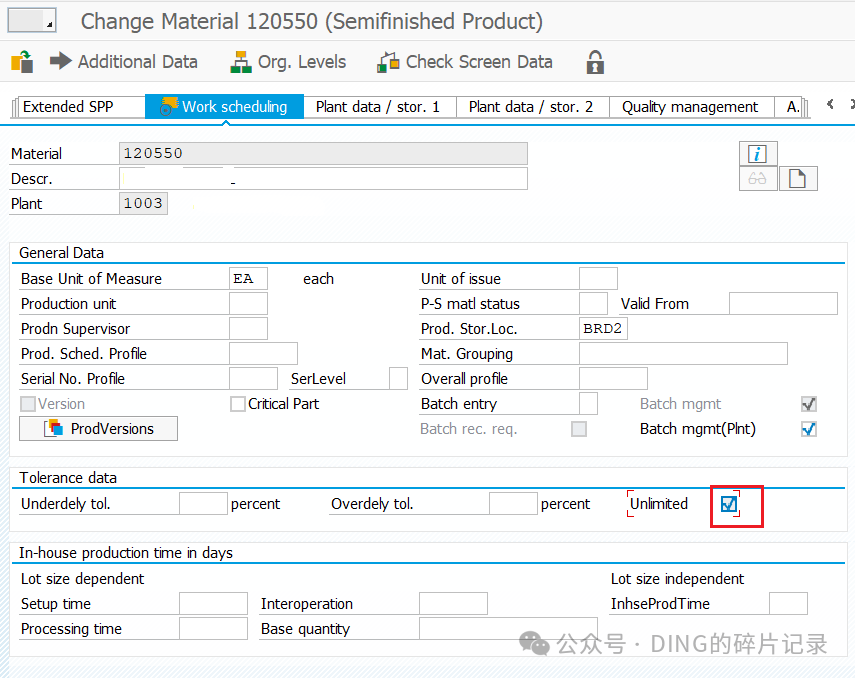
Task: Toggle the Batch mgmt checkbox
Action: coord(809,404)
